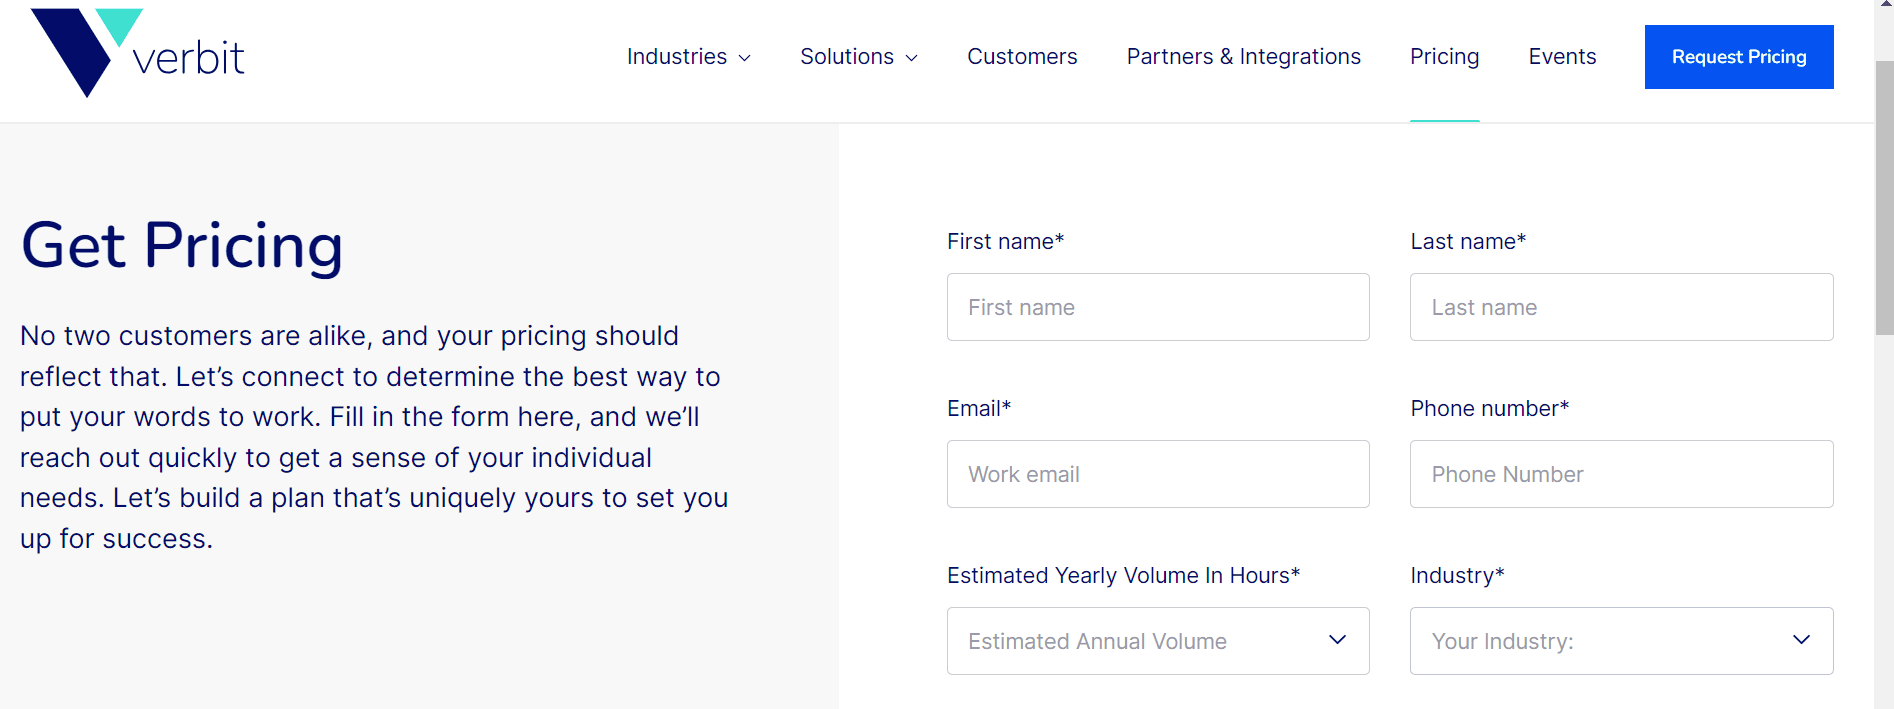Open the Partners & Integrations menu
The width and height of the screenshot is (1894, 709).
(x=1243, y=57)
